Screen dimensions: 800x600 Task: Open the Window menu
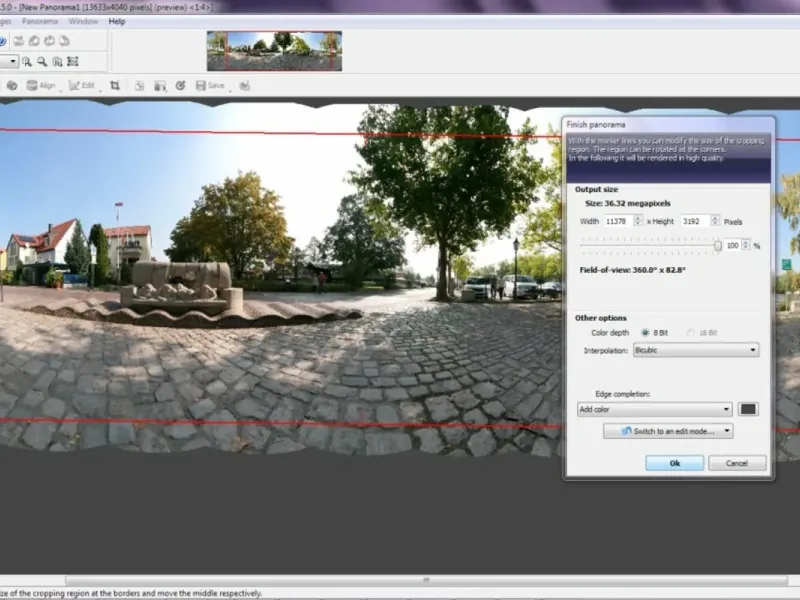[x=83, y=21]
